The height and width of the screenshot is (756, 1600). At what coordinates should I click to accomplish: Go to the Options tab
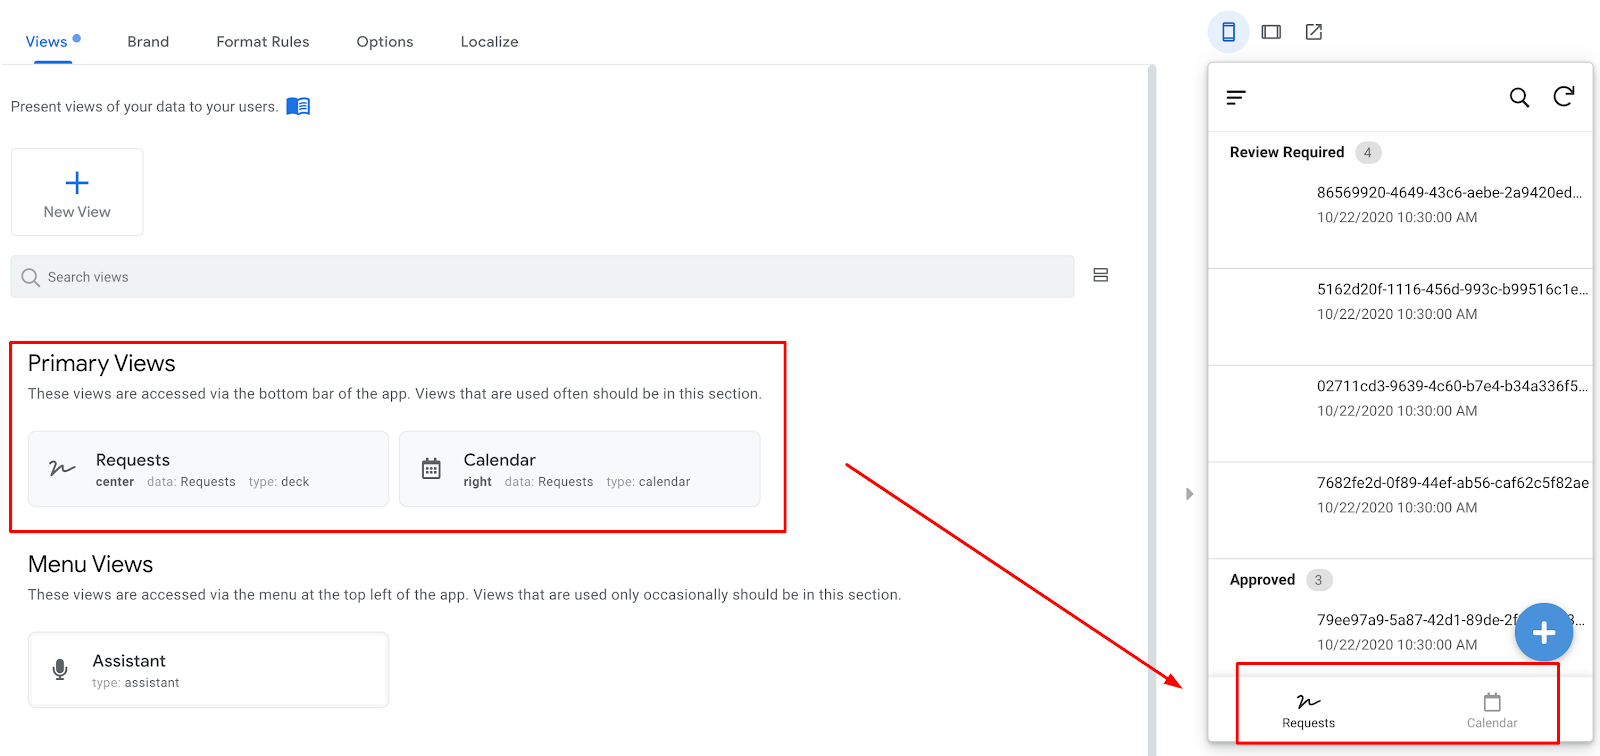385,42
